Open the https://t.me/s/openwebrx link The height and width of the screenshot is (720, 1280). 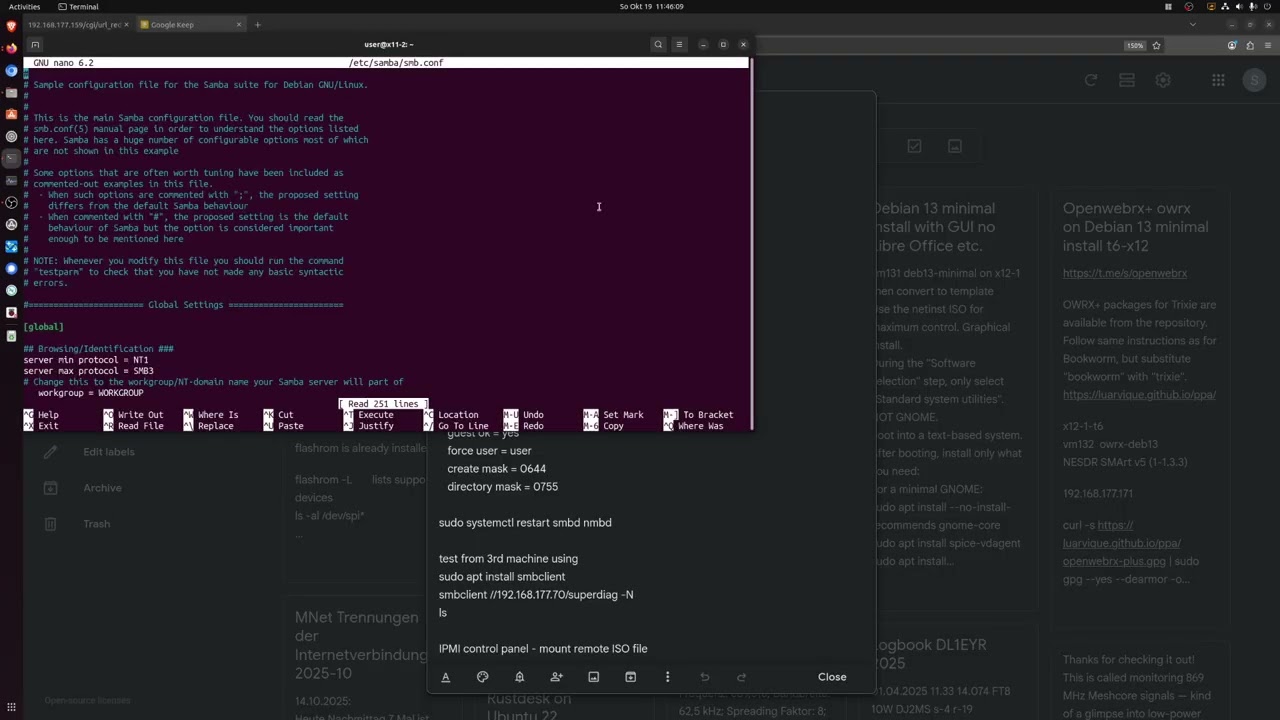pyautogui.click(x=1125, y=273)
